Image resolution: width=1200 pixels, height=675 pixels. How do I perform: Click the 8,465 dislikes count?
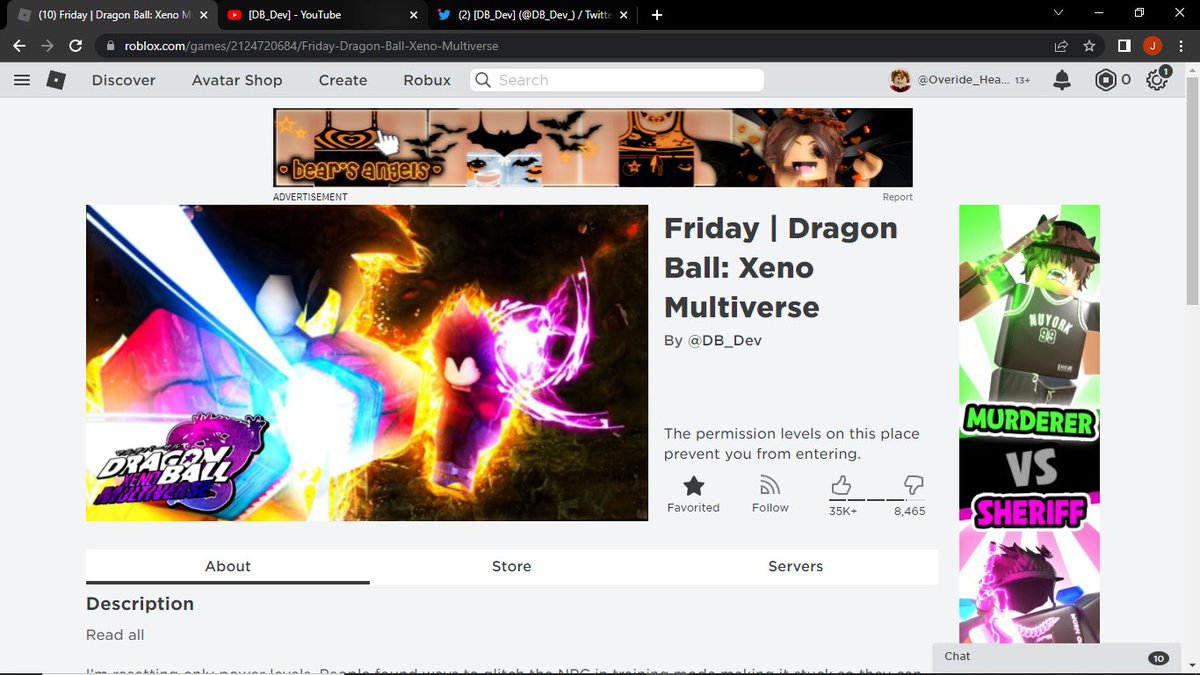[x=910, y=511]
